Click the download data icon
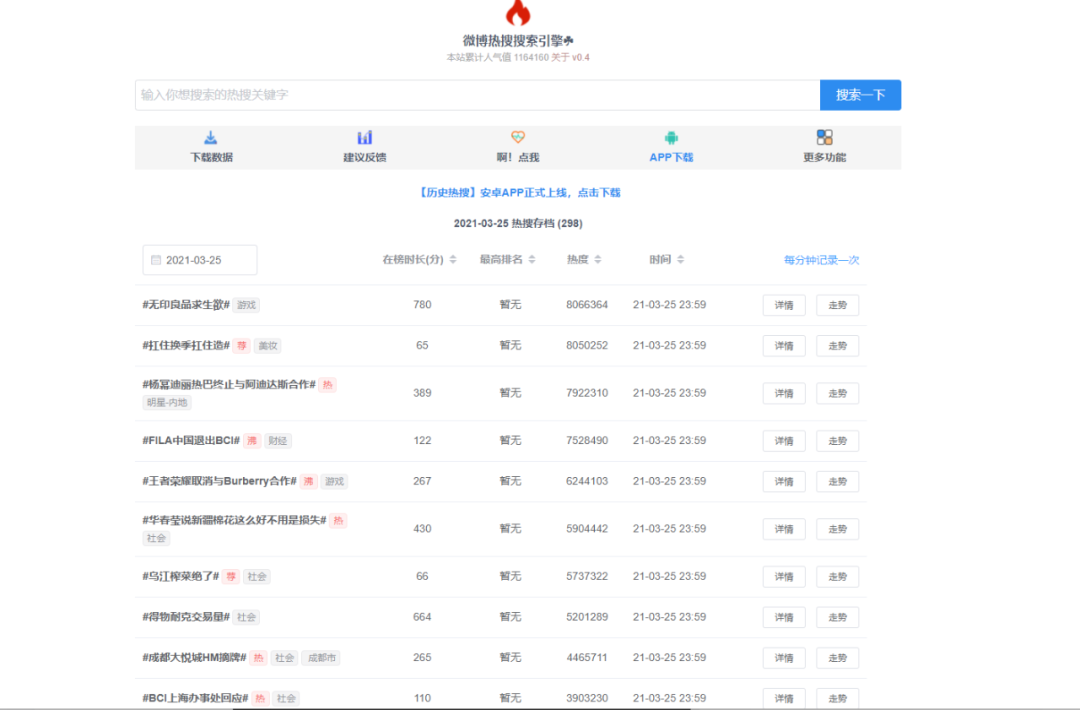This screenshot has width=1080, height=710. tap(211, 138)
